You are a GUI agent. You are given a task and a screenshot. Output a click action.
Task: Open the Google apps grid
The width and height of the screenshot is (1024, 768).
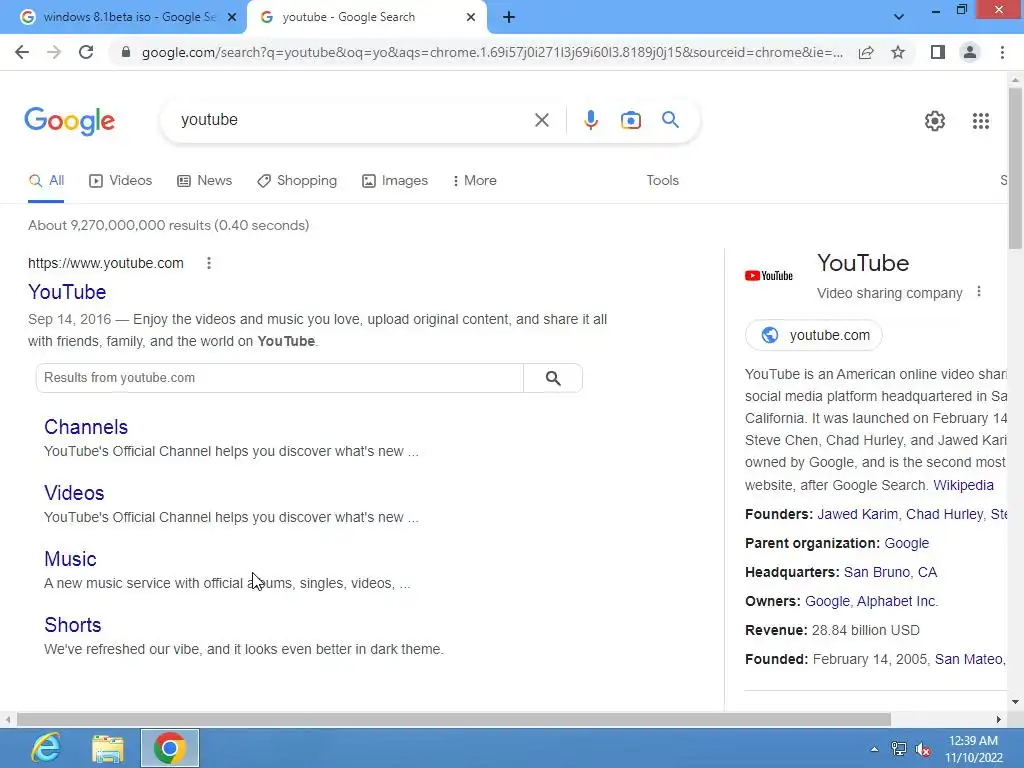pyautogui.click(x=980, y=121)
